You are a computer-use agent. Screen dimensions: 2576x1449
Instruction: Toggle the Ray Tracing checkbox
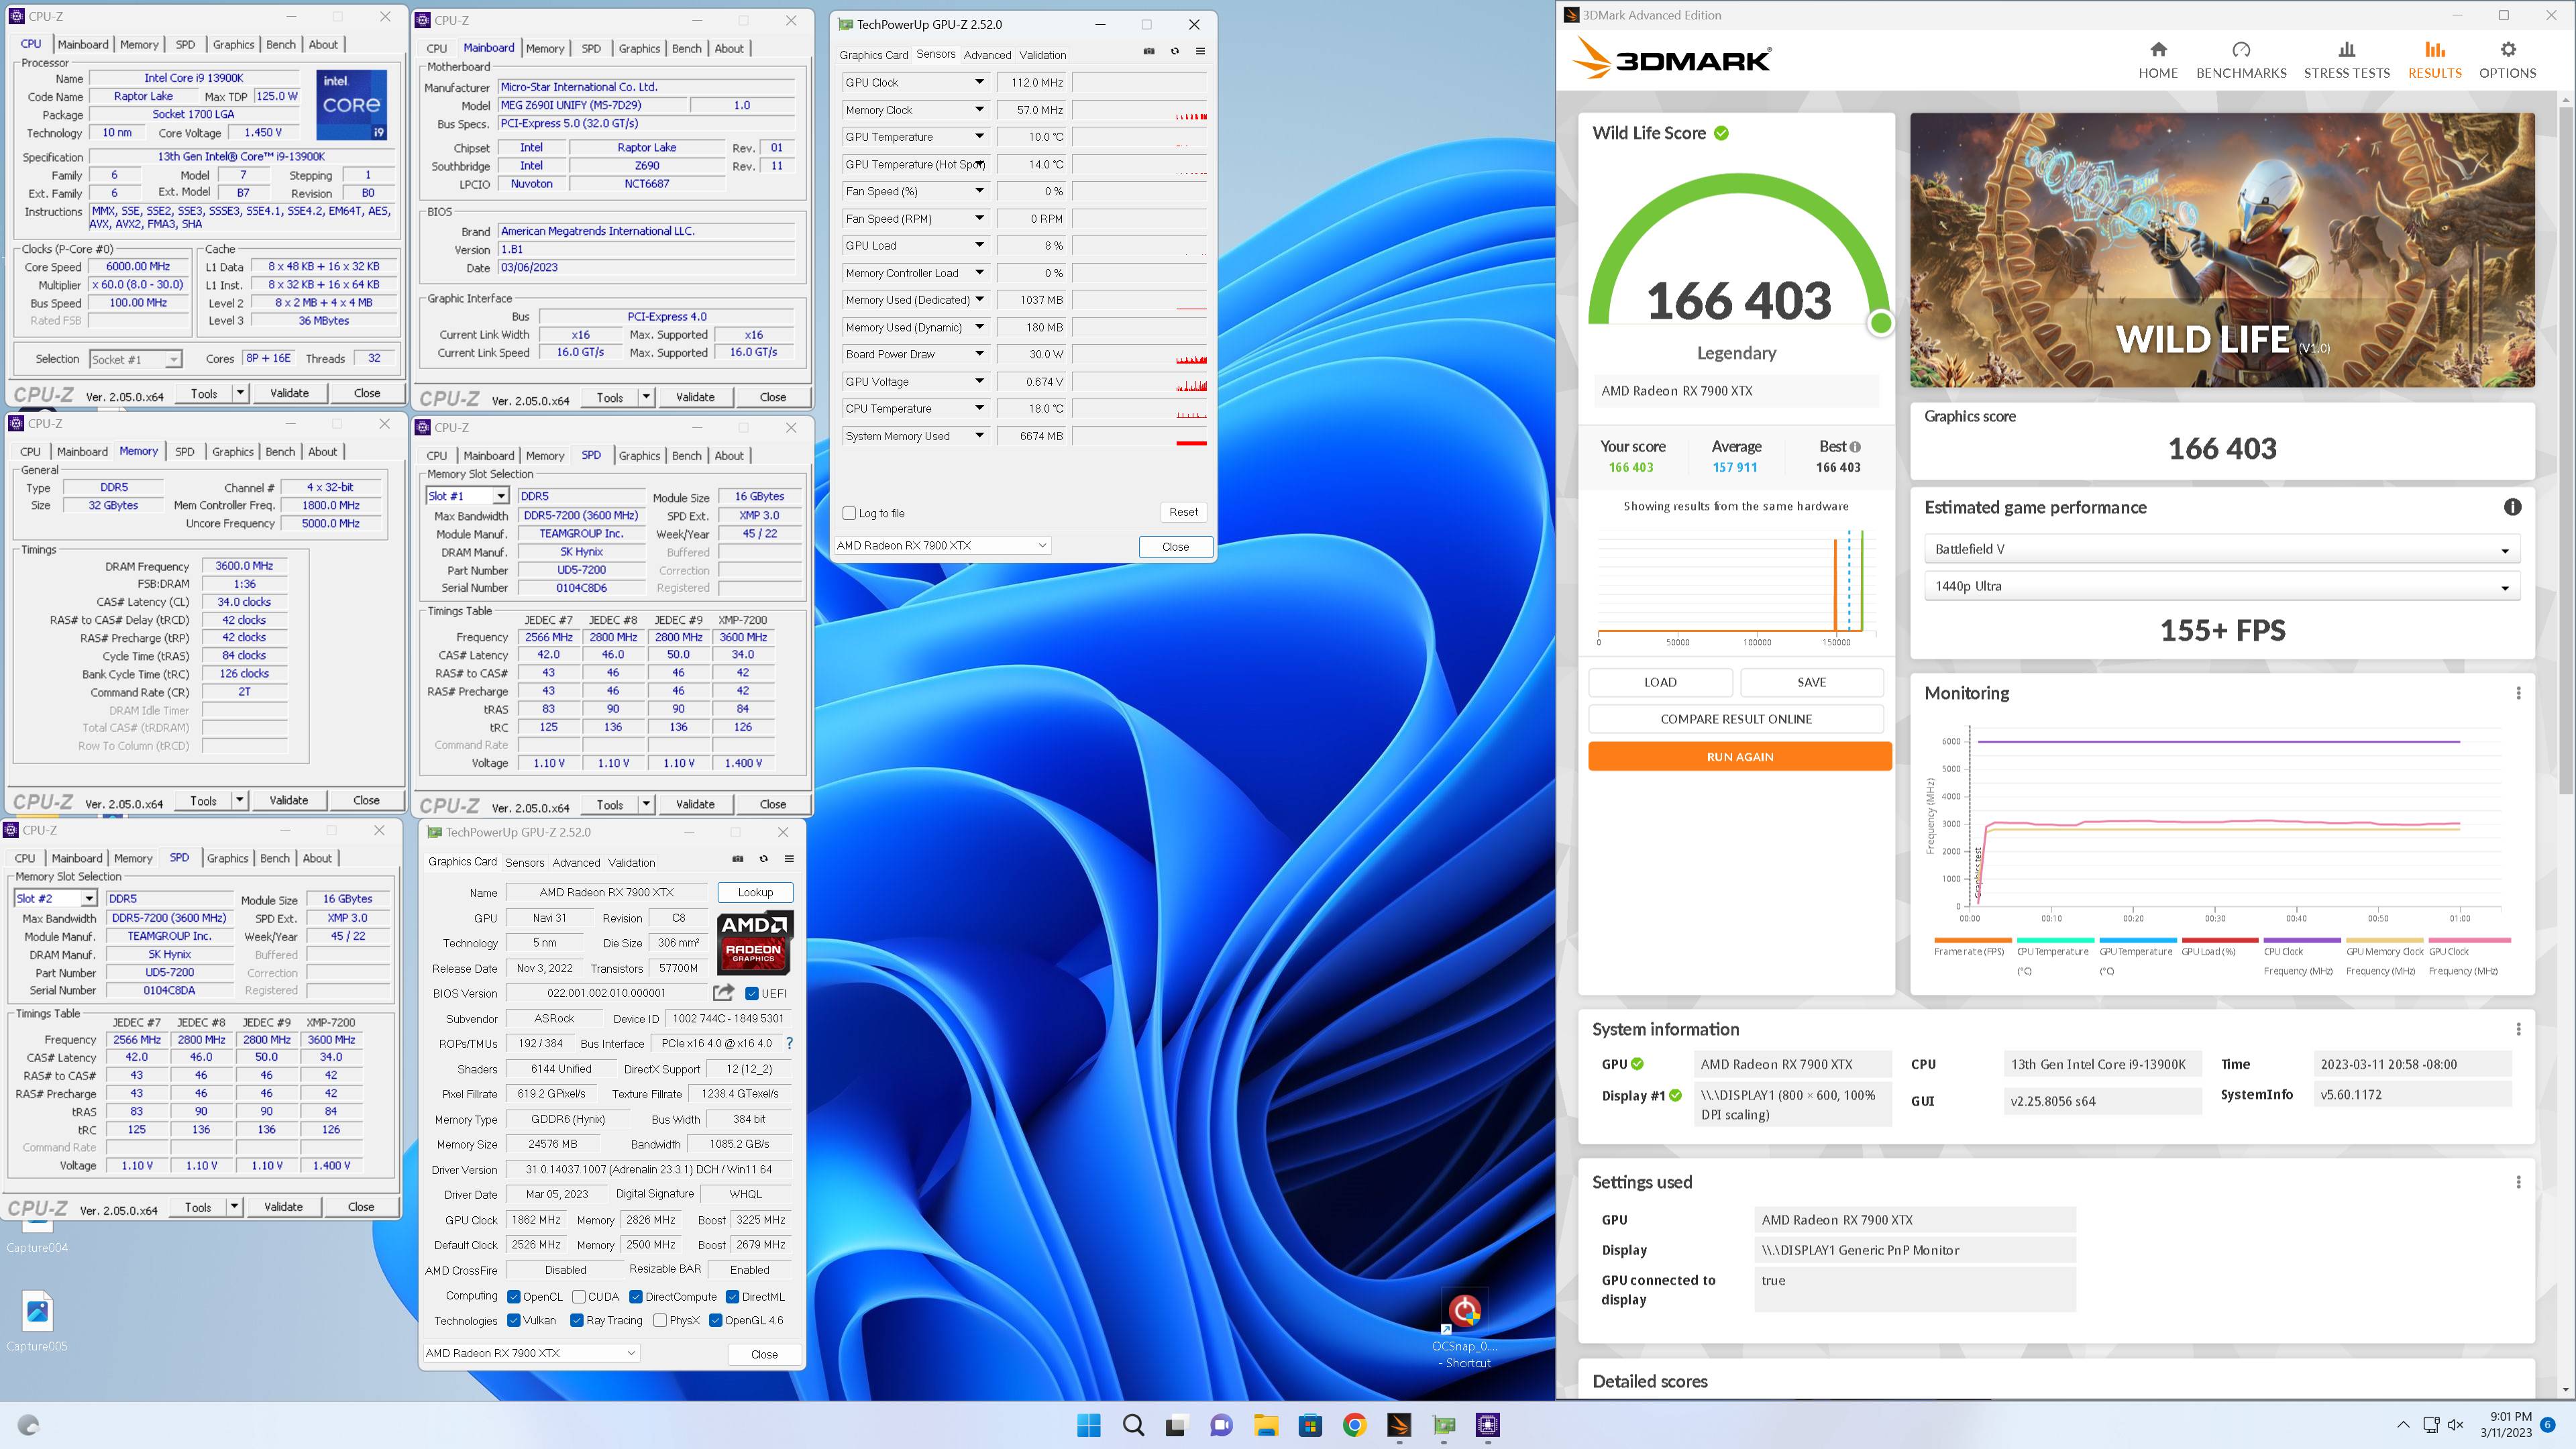[577, 1320]
